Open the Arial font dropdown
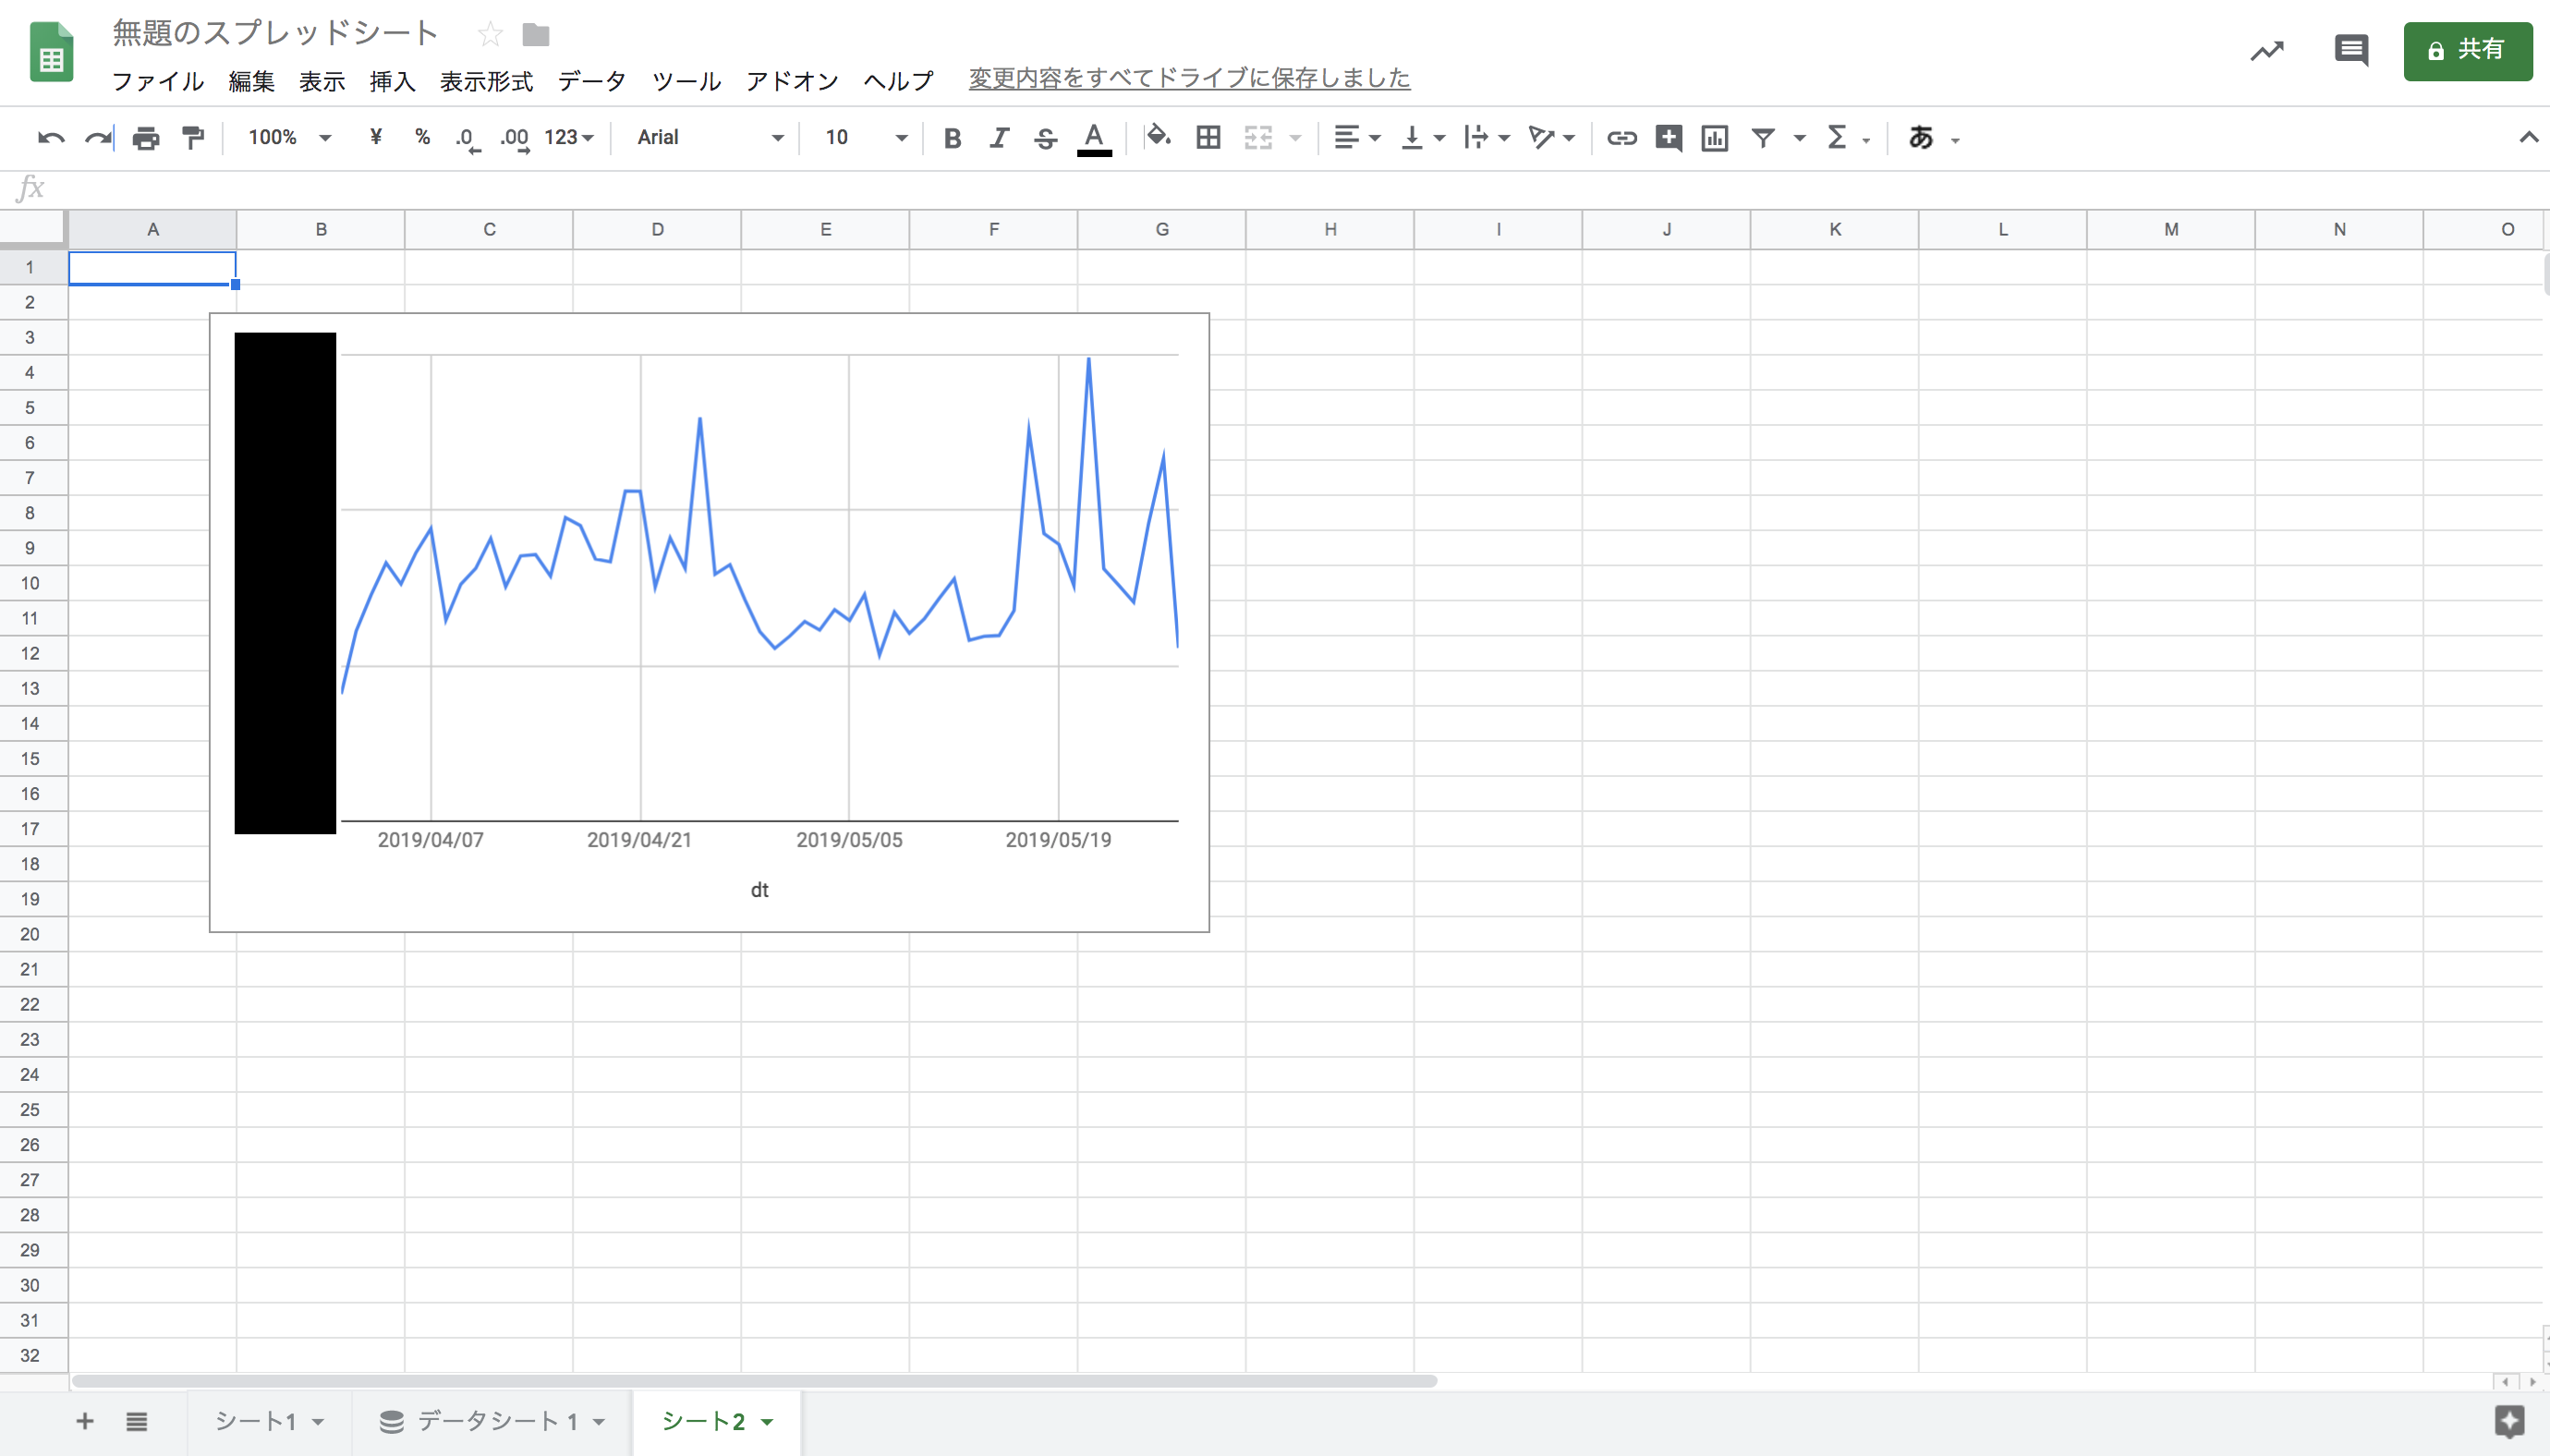The width and height of the screenshot is (2550, 1456). coord(710,137)
